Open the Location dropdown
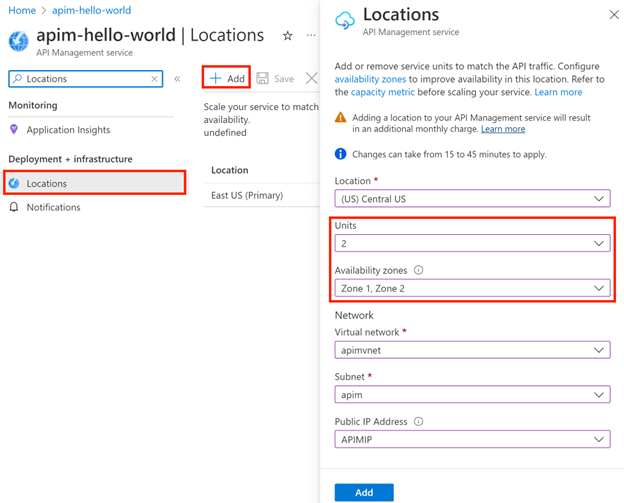 tap(472, 198)
